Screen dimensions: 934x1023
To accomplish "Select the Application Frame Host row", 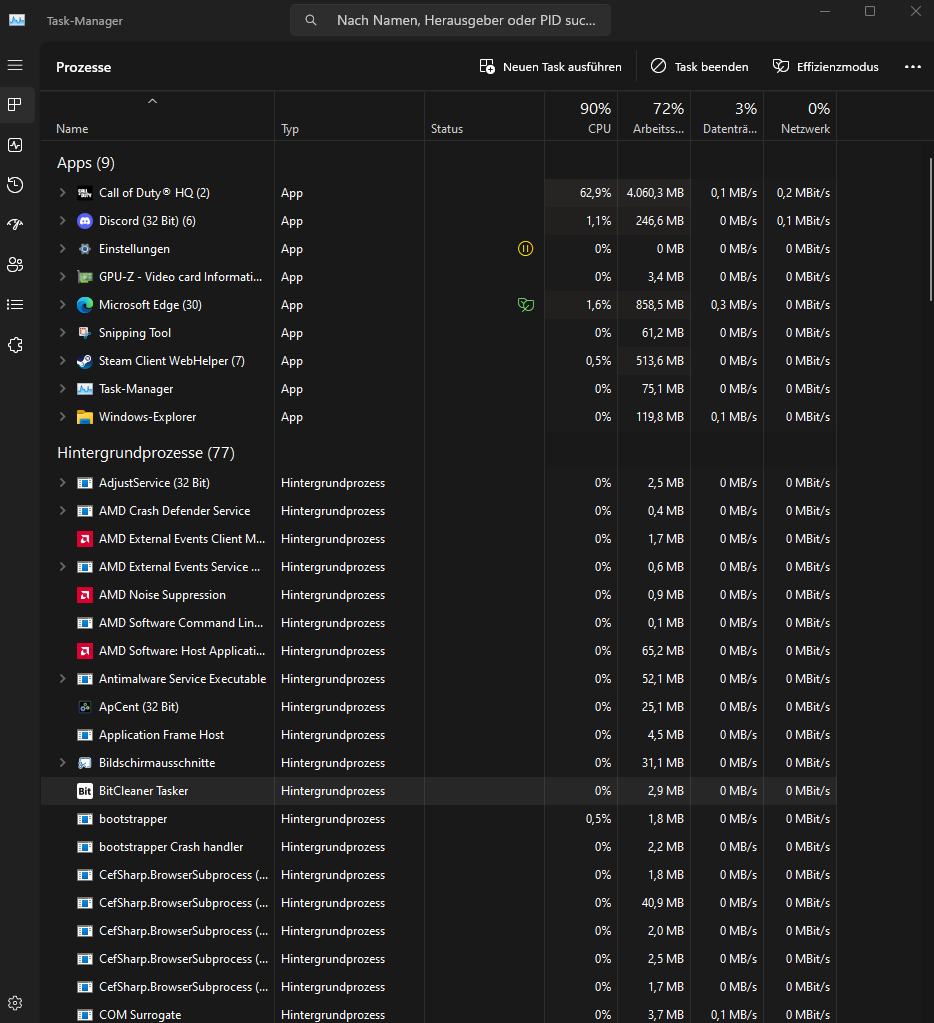I will click(x=438, y=735).
